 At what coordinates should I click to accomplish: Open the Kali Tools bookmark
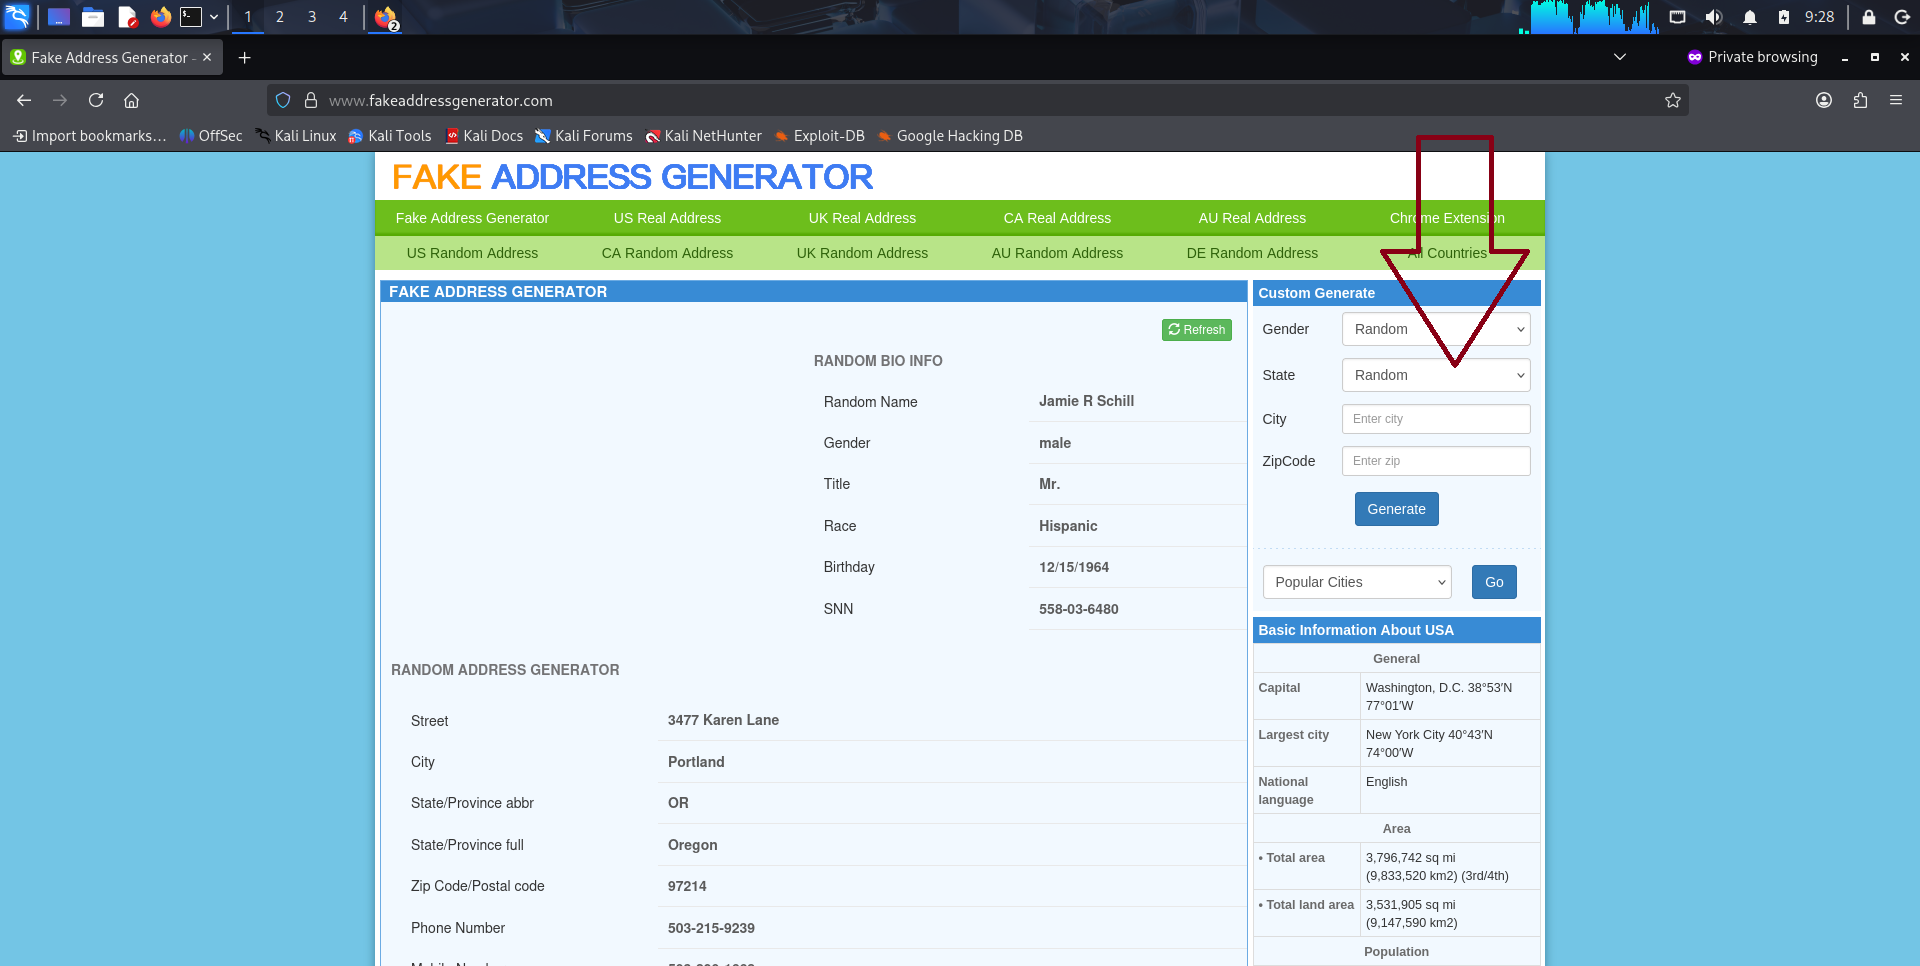coord(389,136)
